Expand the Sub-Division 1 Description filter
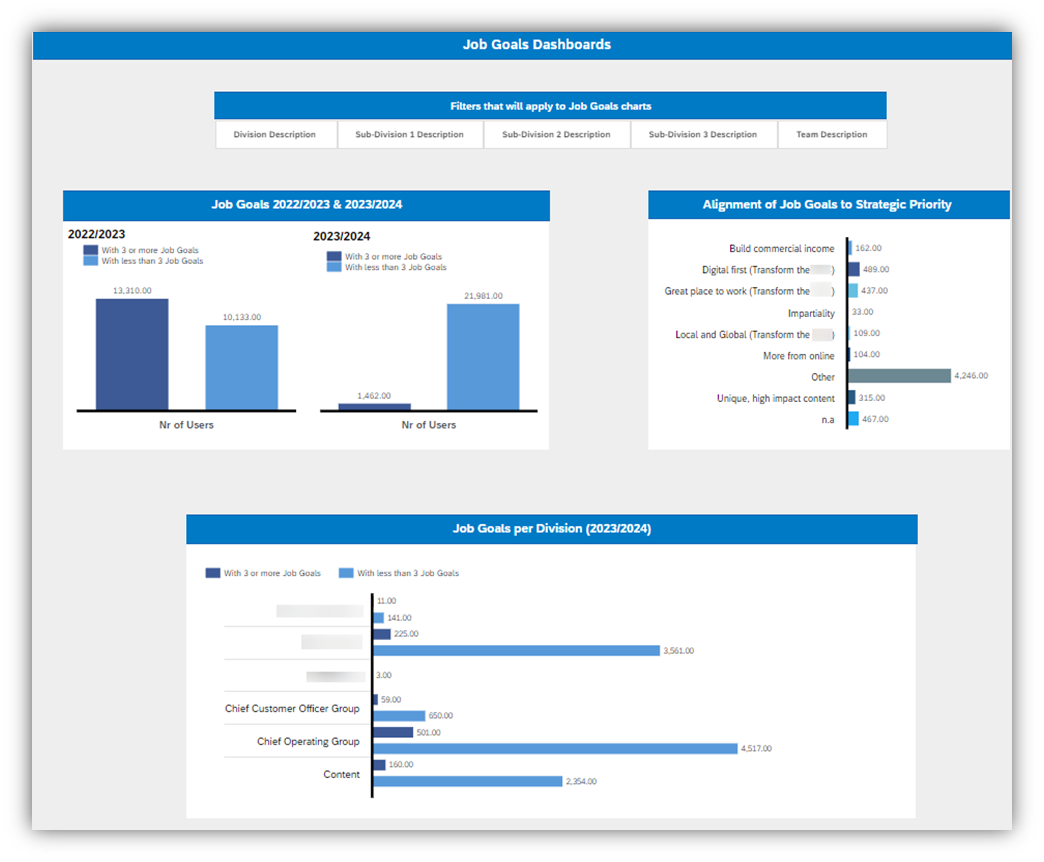The width and height of the screenshot is (1044, 862). (x=409, y=134)
